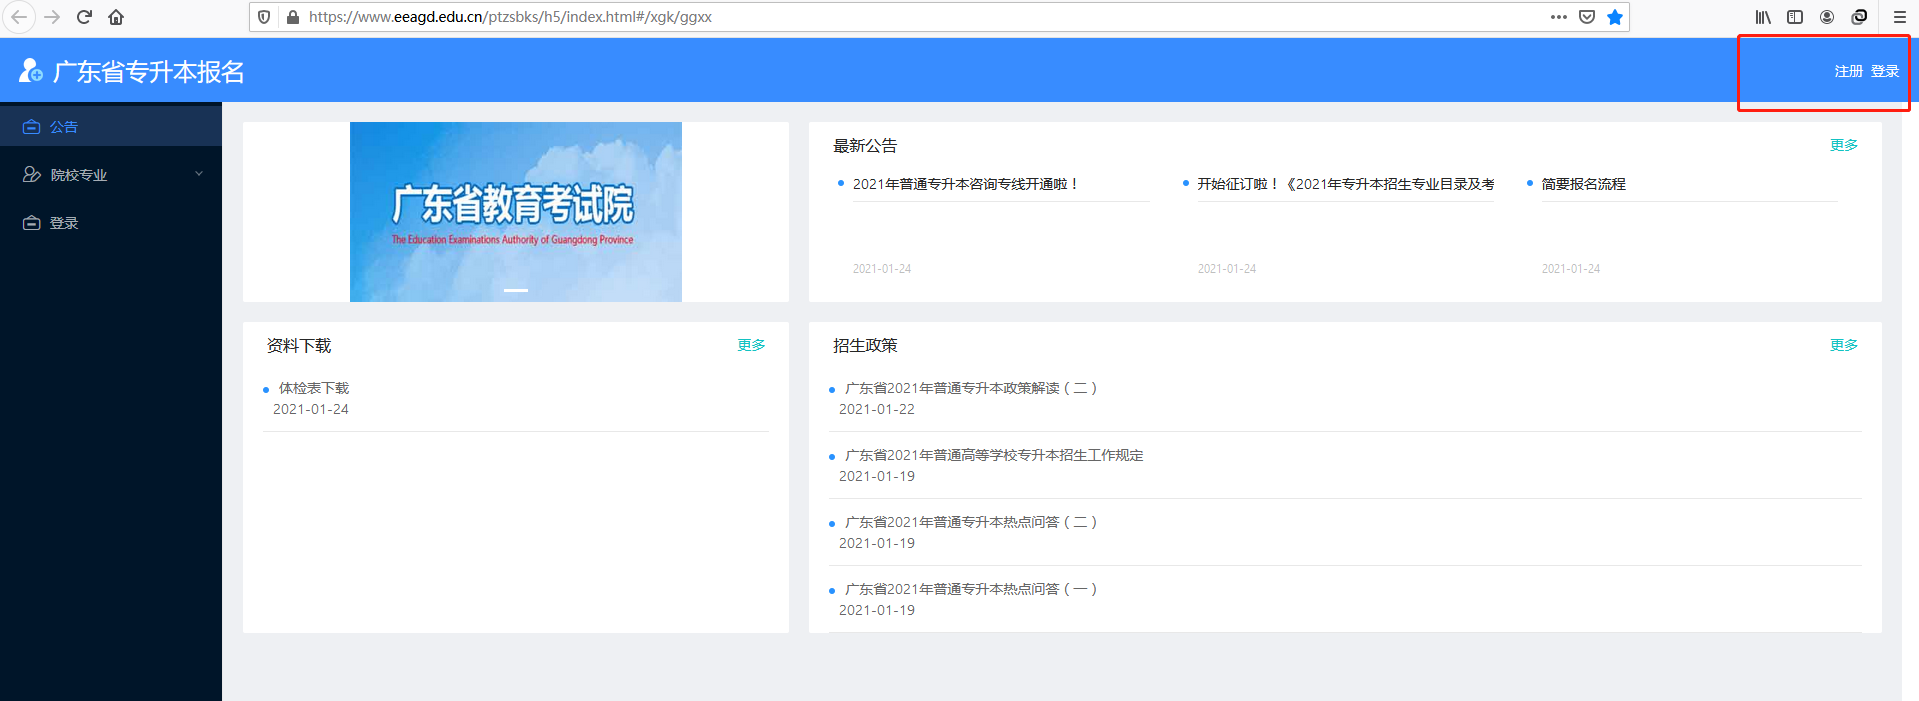1919x701 pixels.
Task: Open 广东省2021年普通专升本政策解读（二）
Action: click(971, 388)
